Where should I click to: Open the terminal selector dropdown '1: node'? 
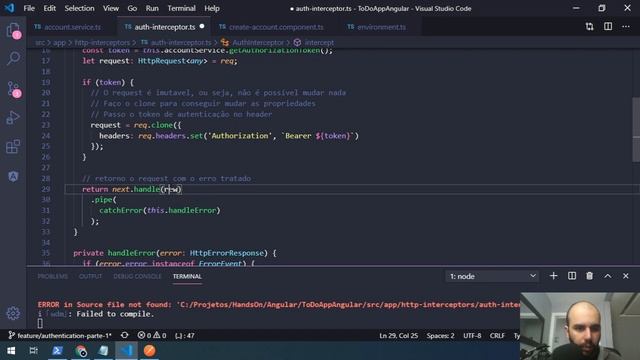coord(492,276)
